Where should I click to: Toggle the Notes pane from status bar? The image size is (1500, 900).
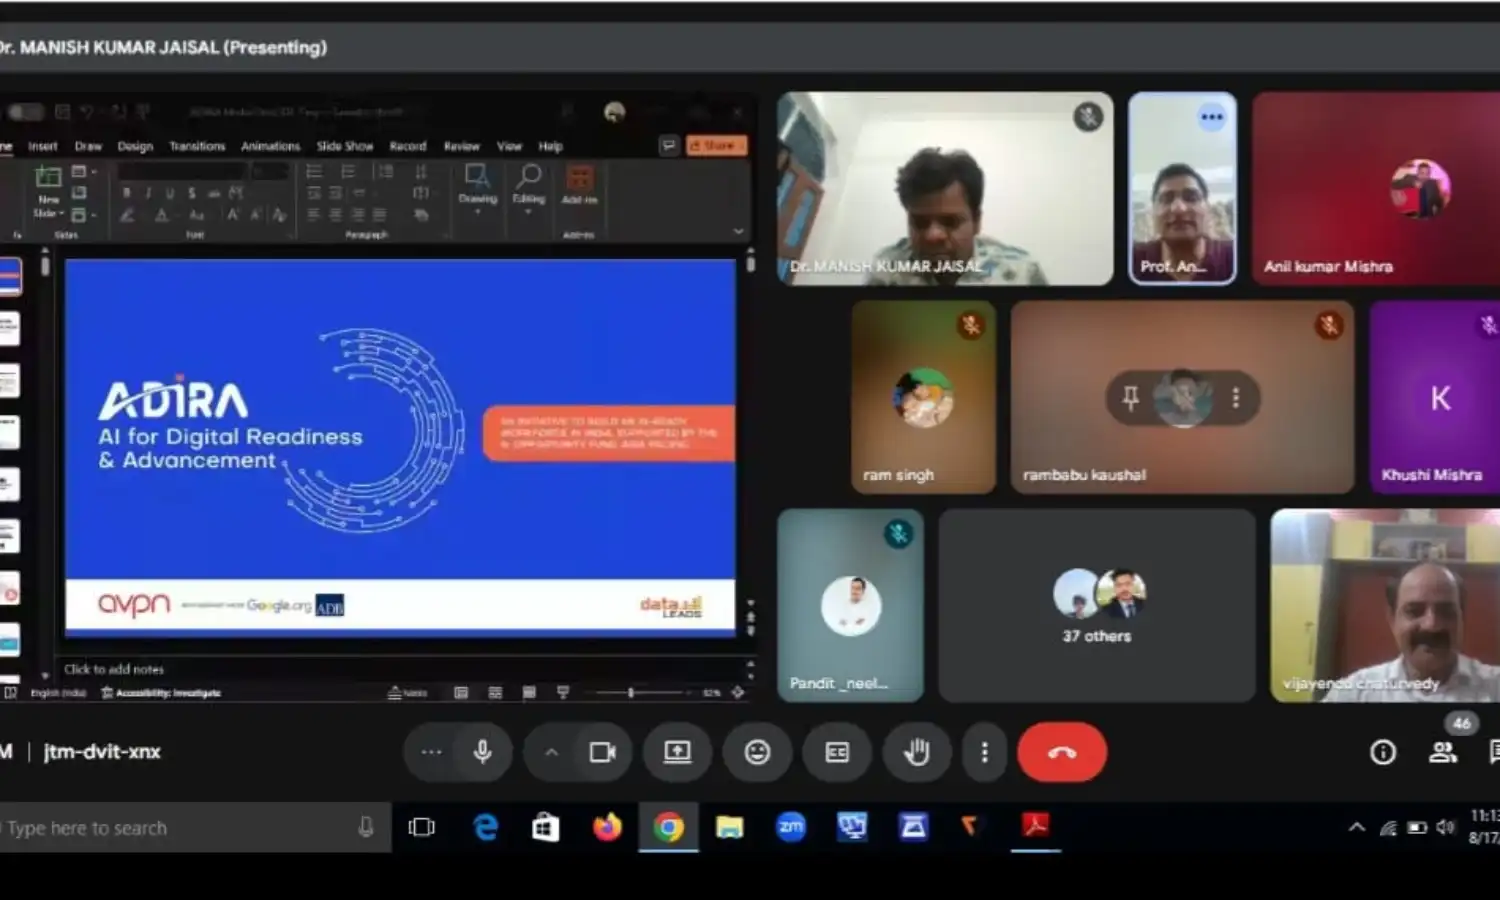(408, 692)
